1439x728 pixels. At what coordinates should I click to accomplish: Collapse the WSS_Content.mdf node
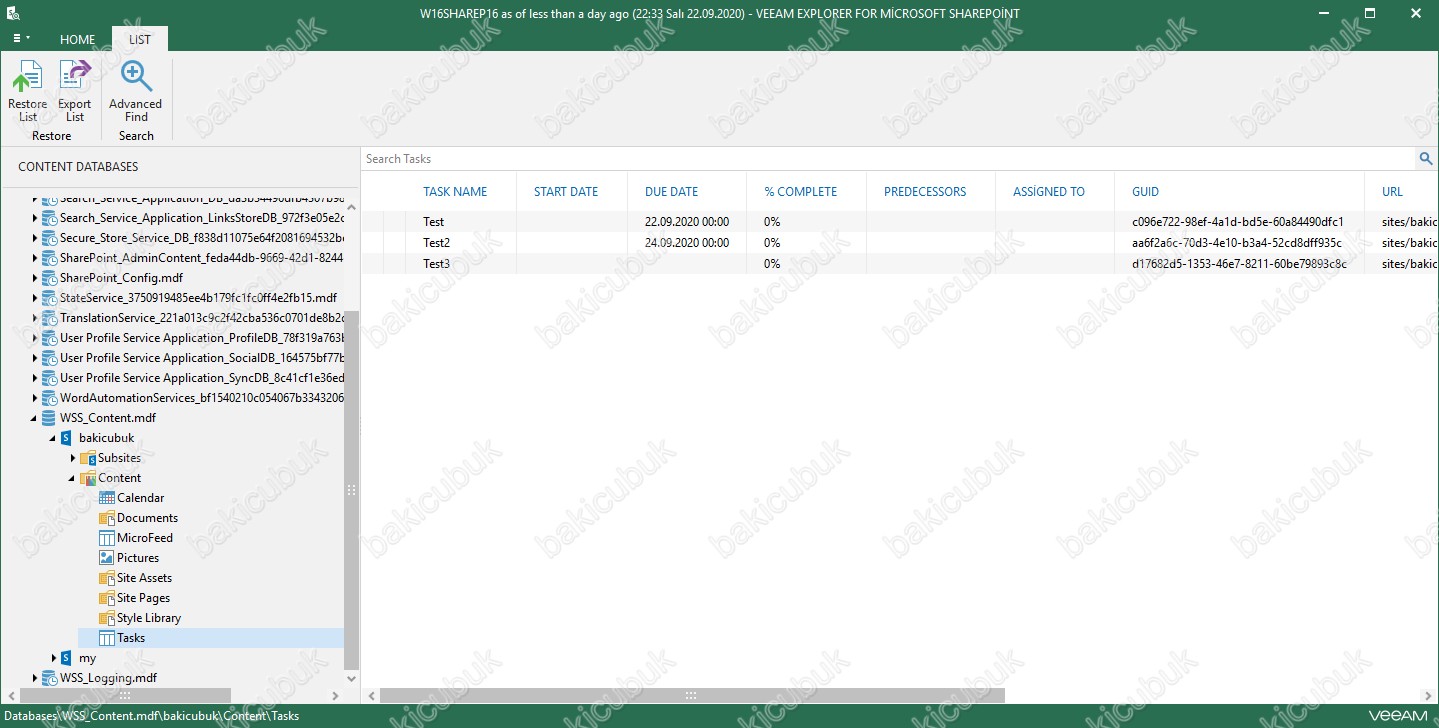coord(34,418)
